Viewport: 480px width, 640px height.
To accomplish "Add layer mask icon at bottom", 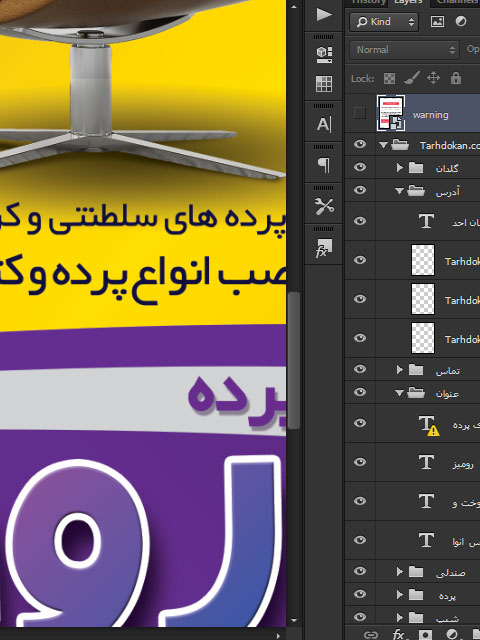I will pos(425,635).
